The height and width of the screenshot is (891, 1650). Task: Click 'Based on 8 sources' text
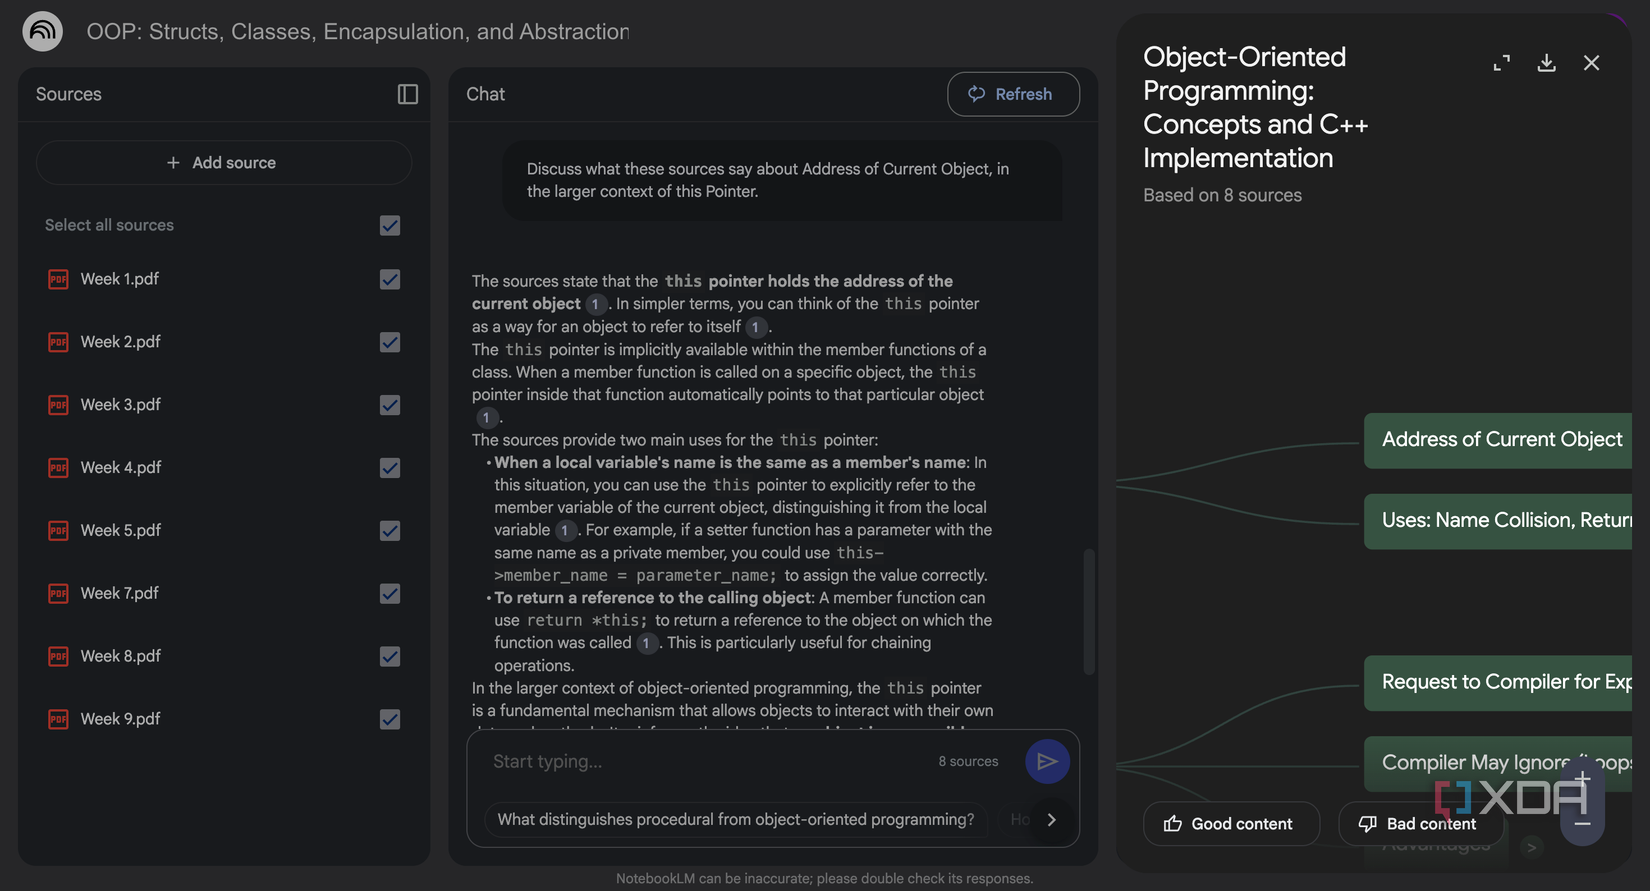(1222, 196)
